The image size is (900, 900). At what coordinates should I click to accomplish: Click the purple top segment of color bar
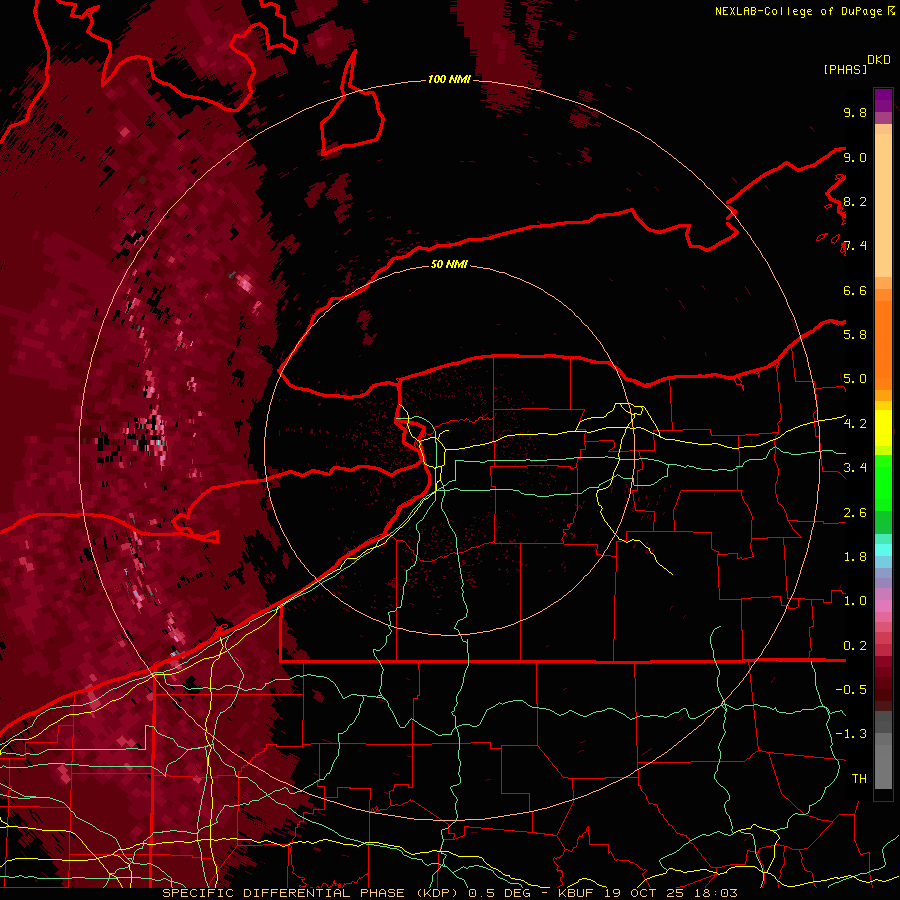tap(883, 101)
